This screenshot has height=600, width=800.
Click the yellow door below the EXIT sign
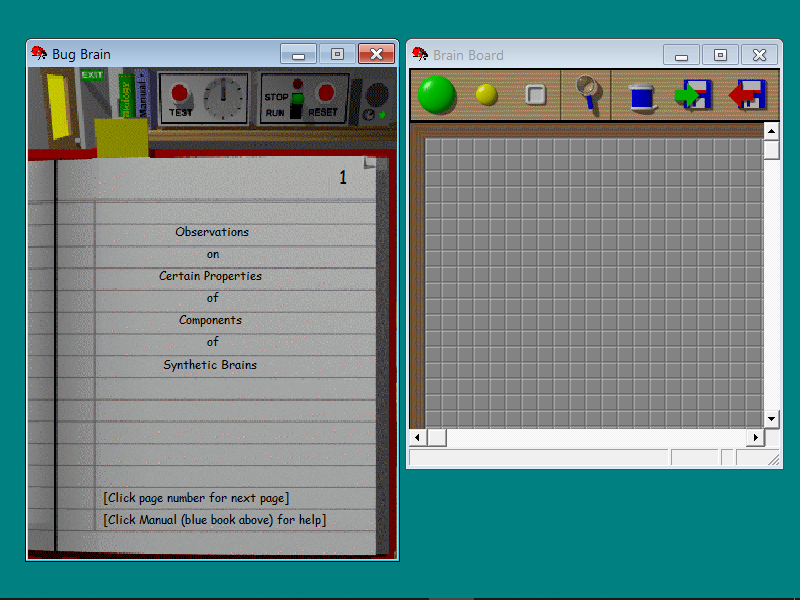(58, 106)
